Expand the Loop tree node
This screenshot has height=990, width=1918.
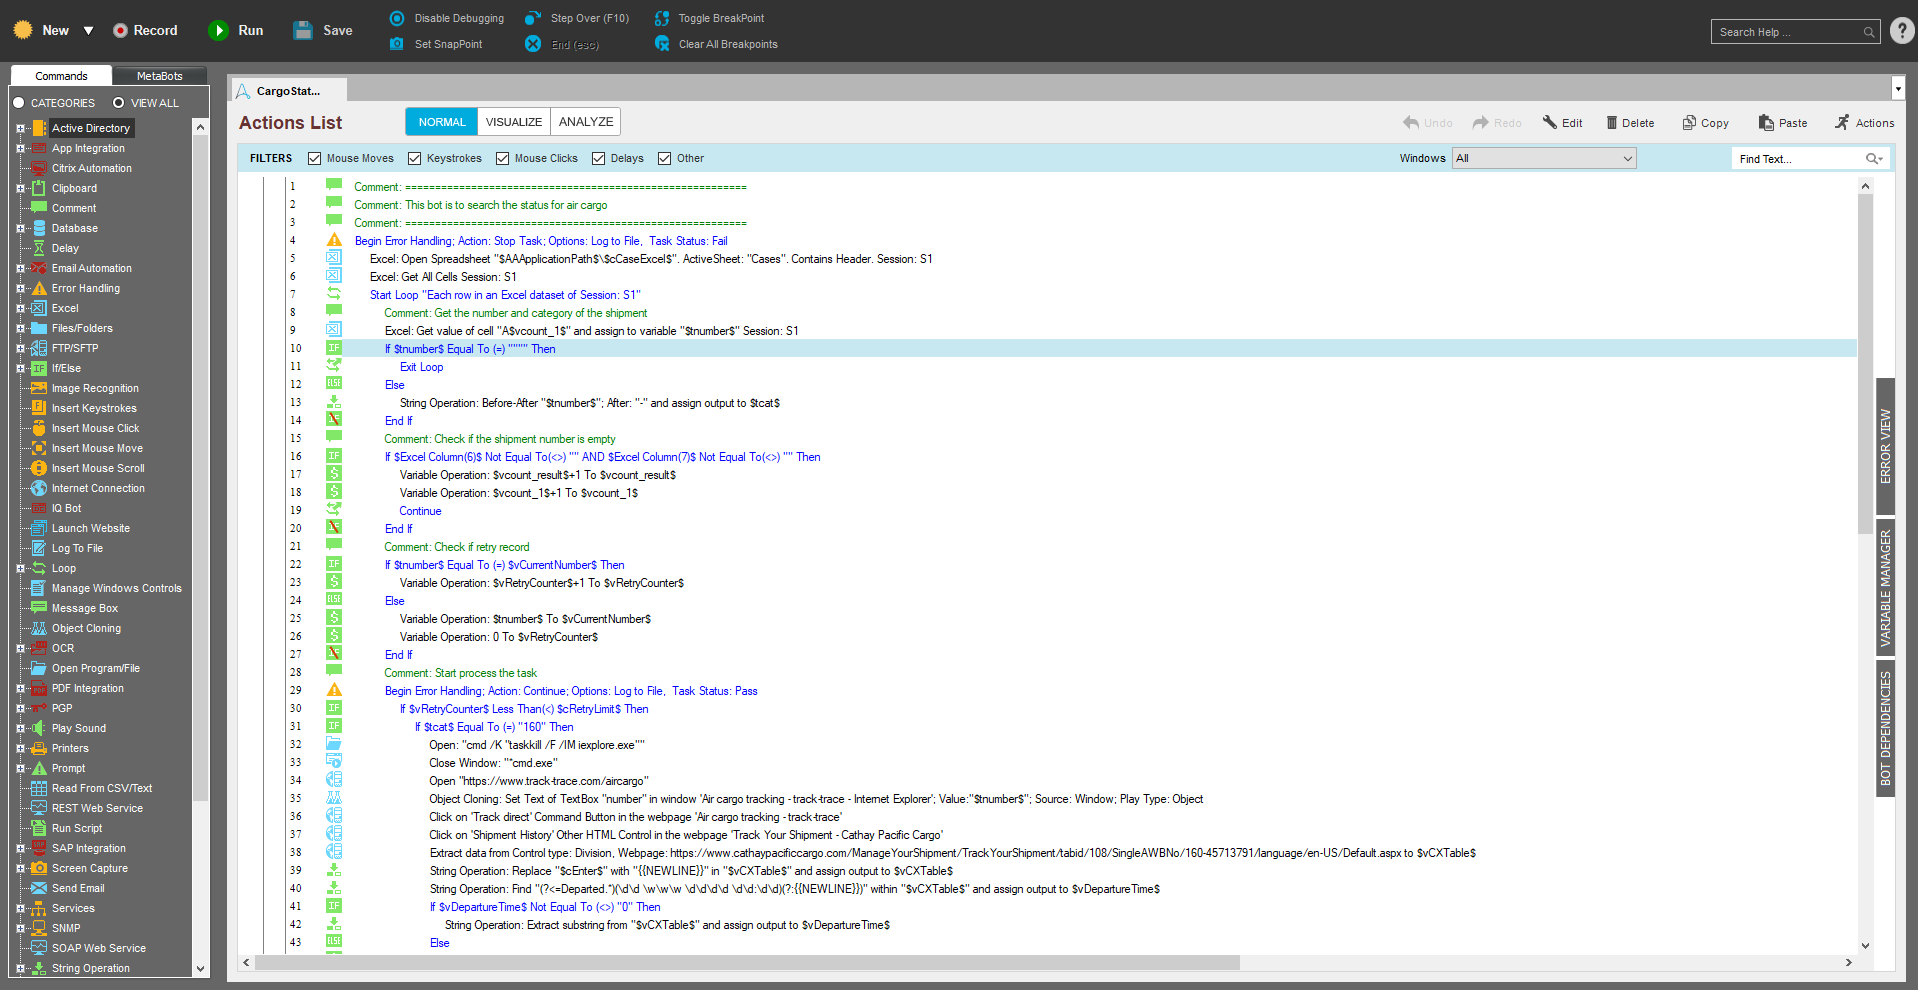(20, 568)
